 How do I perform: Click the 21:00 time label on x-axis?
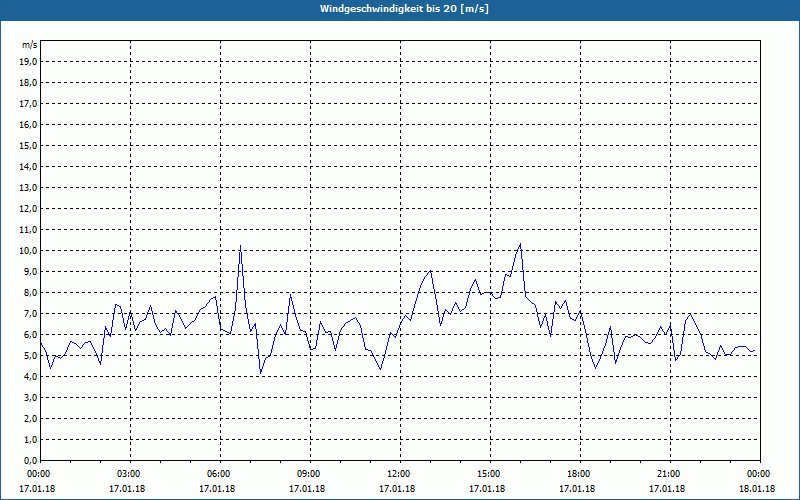[x=670, y=474]
